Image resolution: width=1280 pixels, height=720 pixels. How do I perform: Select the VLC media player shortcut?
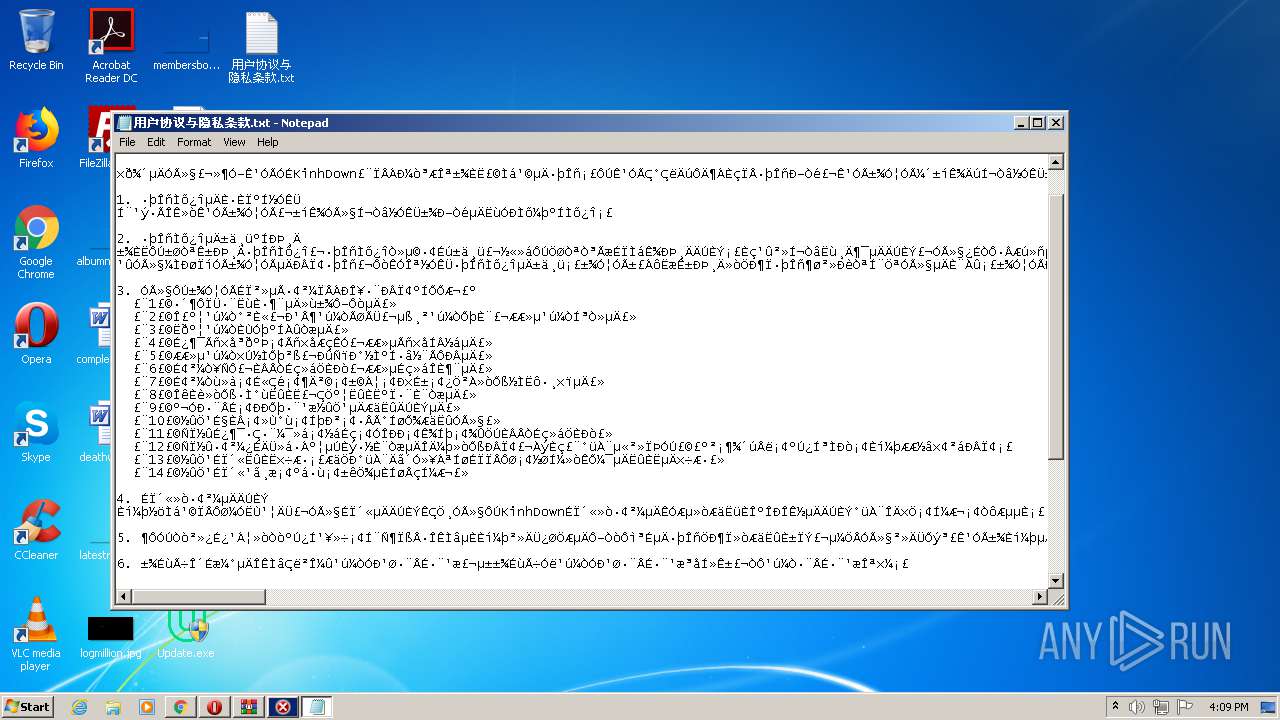click(x=36, y=633)
